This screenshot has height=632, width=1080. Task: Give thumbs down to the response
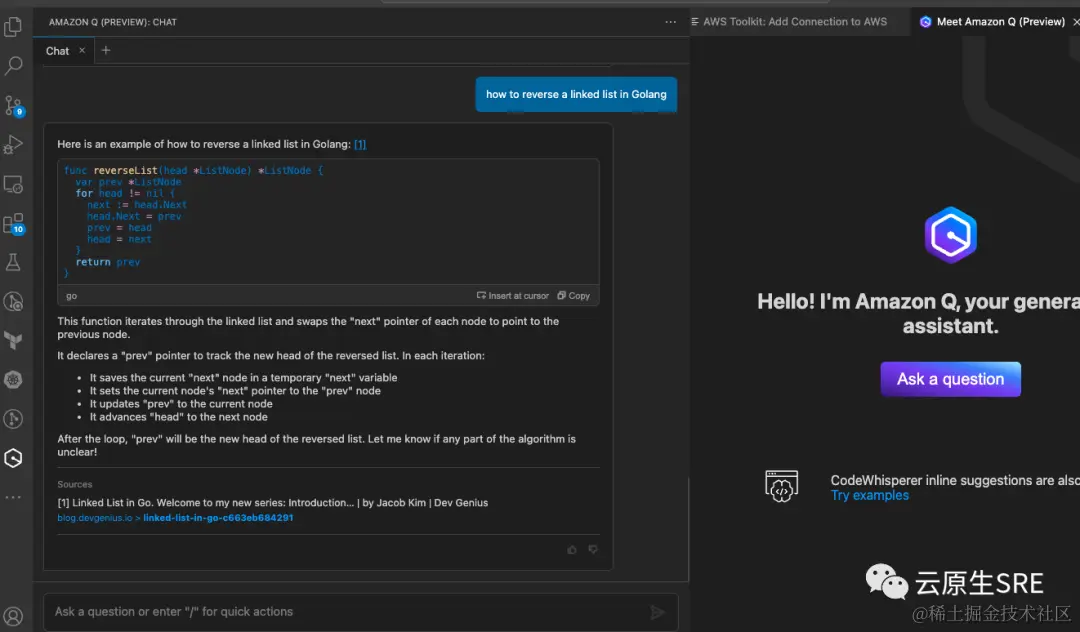coord(593,549)
